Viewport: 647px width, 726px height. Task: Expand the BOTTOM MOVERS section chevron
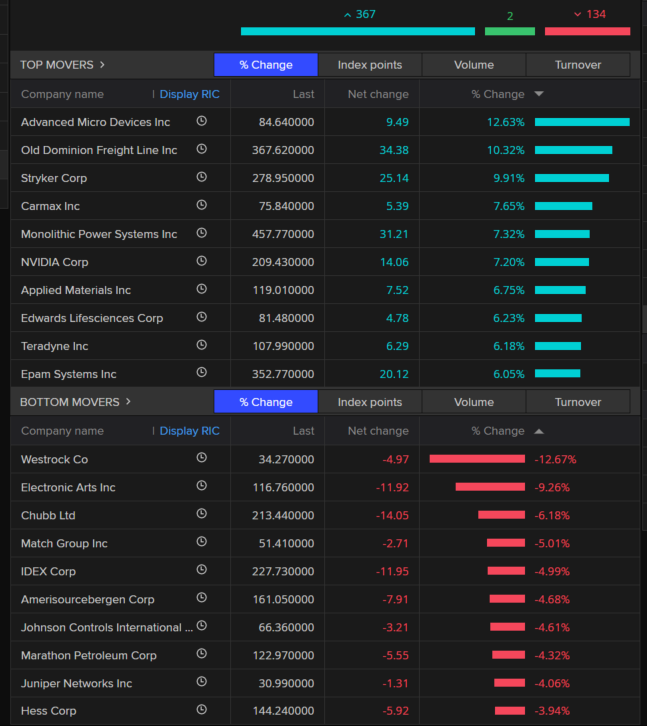(128, 402)
